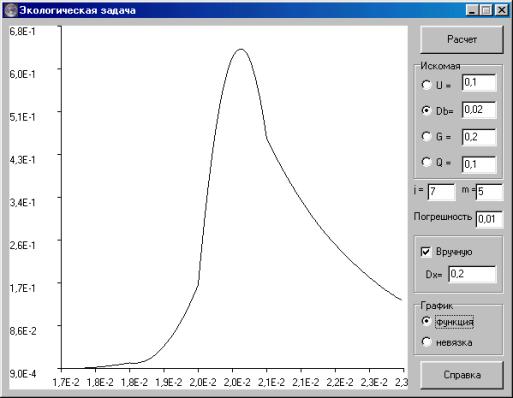Click the Расчет button
Image resolution: width=513 pixels, height=398 pixels.
(461, 40)
